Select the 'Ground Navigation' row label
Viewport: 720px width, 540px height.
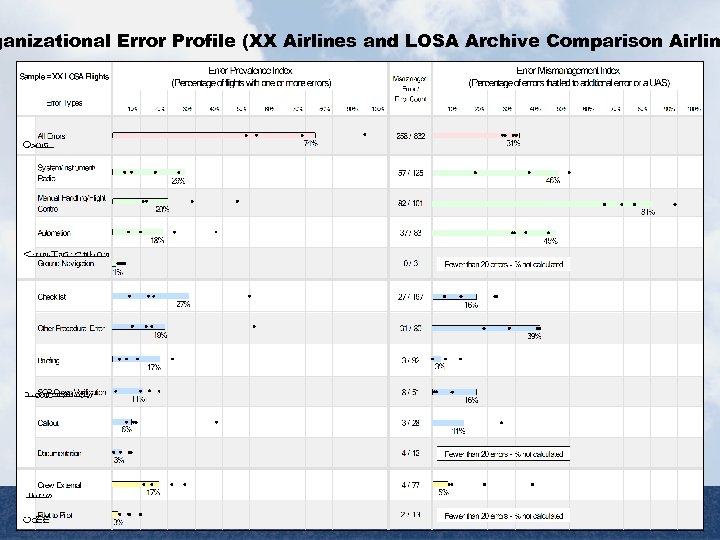tap(66, 264)
